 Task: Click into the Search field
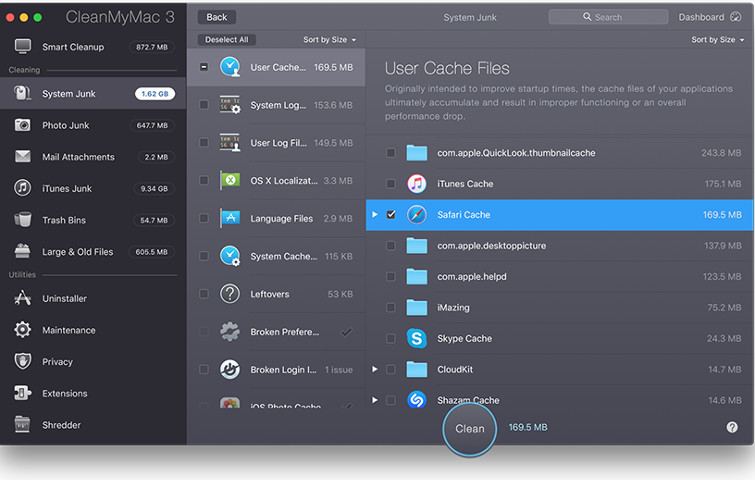[608, 17]
